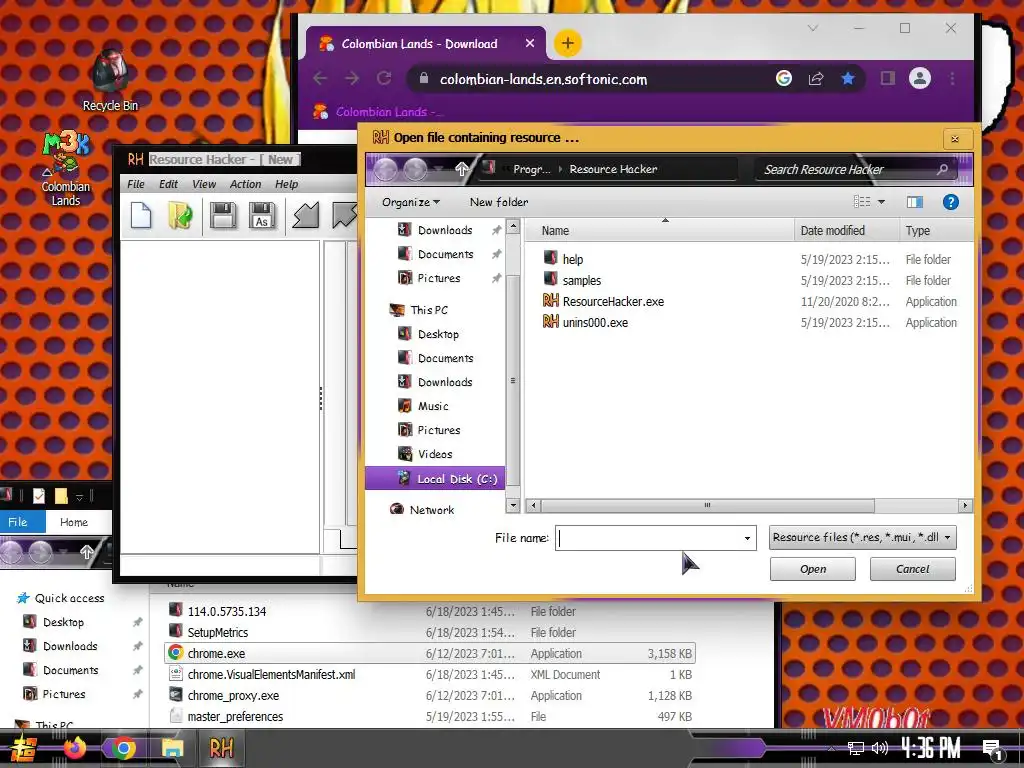The height and width of the screenshot is (768, 1024).
Task: Click the forward arrow in file dialog
Action: pyautogui.click(x=415, y=169)
